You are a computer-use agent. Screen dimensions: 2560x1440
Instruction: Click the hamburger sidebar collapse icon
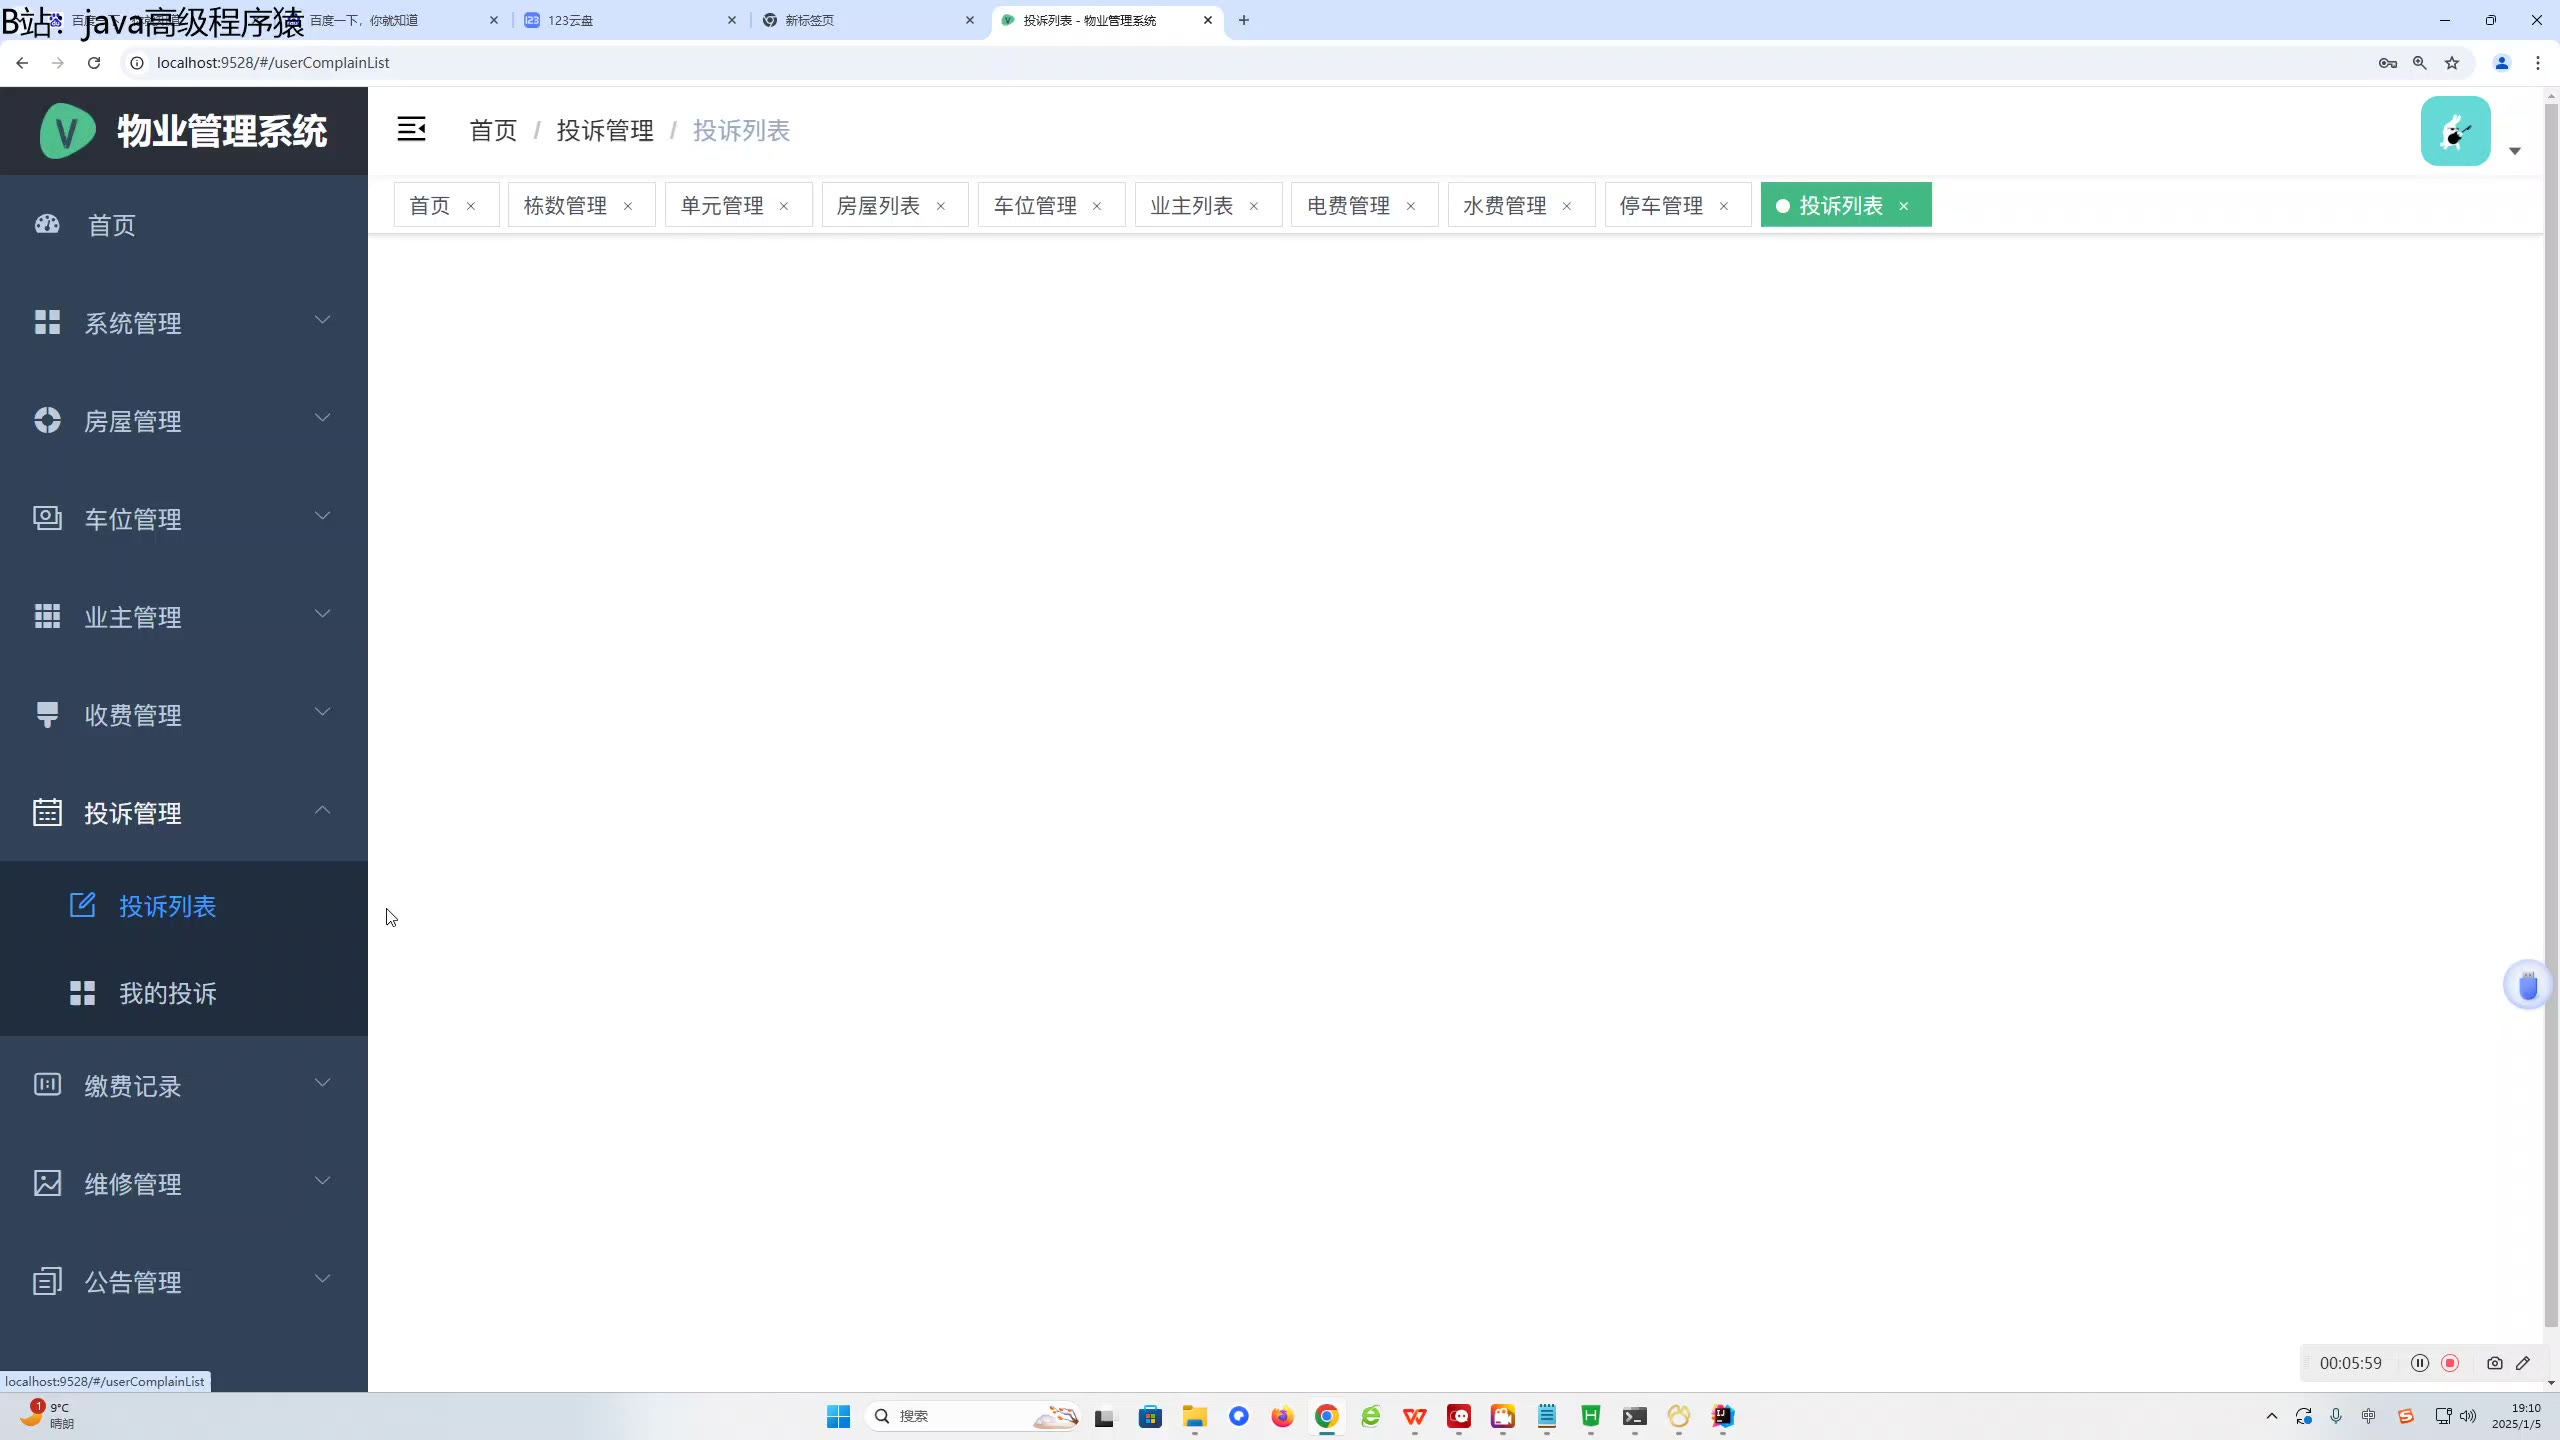[x=411, y=129]
